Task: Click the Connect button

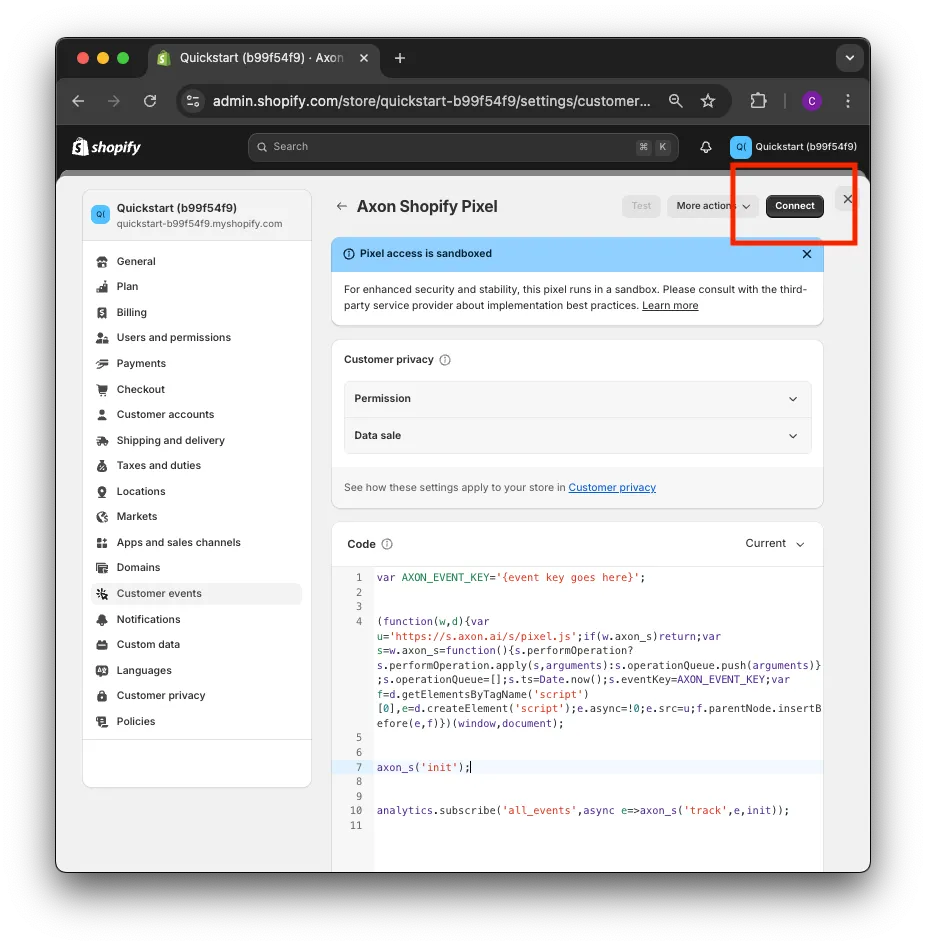Action: (x=794, y=206)
